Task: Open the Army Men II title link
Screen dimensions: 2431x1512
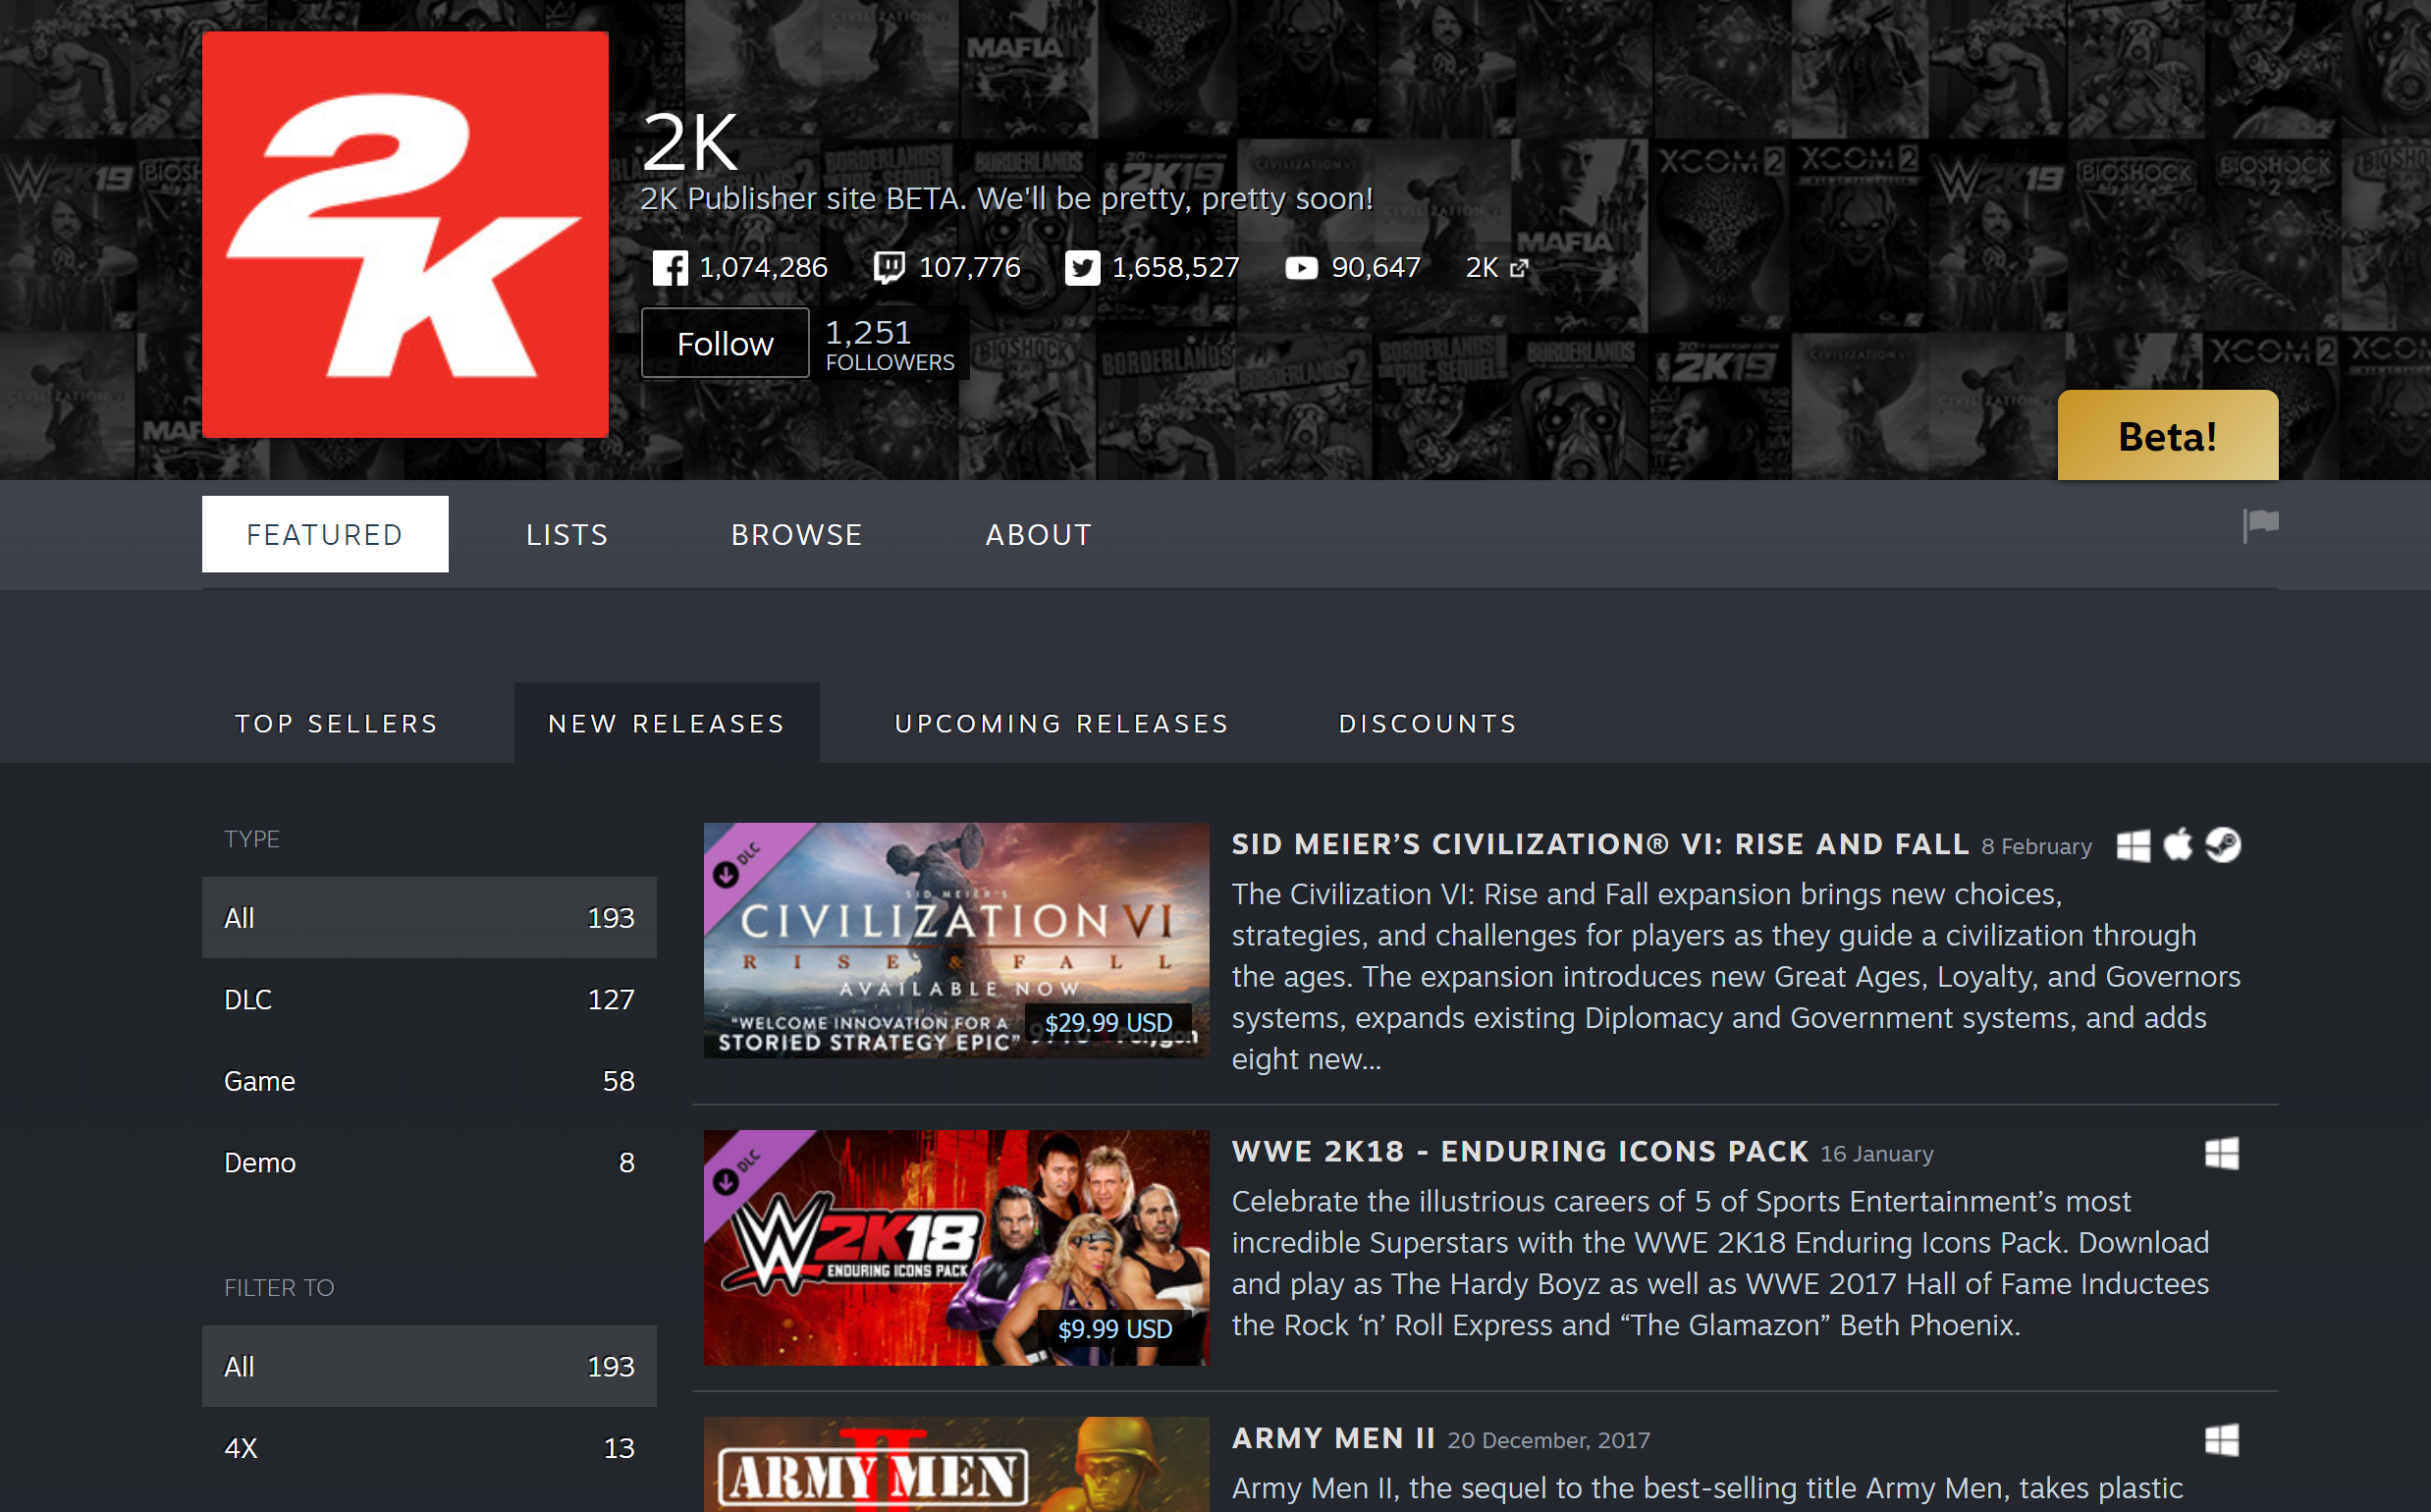Action: coord(1333,1438)
